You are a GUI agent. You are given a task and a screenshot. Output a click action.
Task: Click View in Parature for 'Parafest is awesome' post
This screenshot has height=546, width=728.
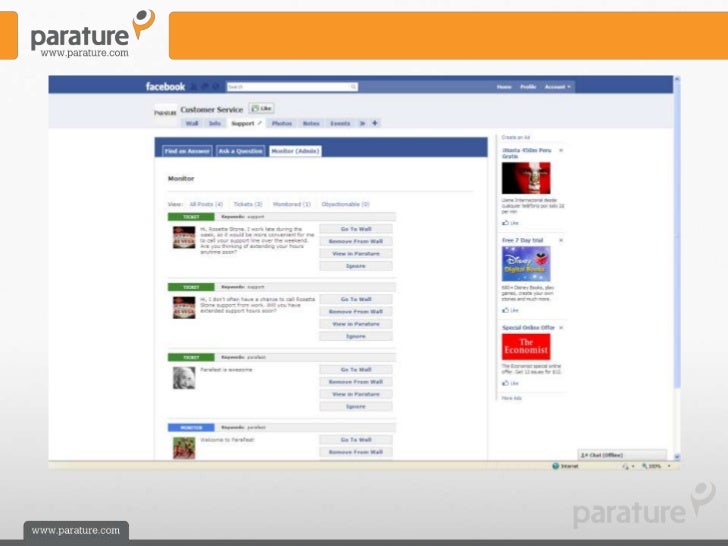[356, 394]
